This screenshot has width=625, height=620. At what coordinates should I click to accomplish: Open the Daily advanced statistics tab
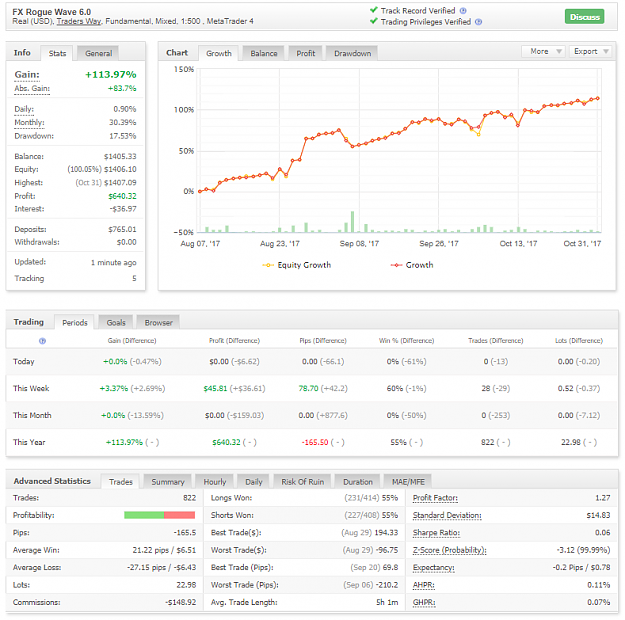pos(254,482)
